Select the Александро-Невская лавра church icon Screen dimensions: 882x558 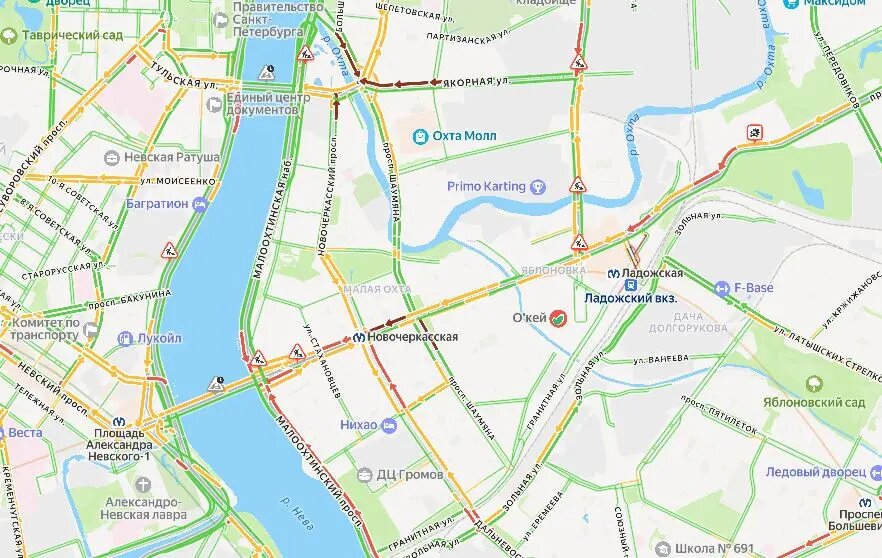[143, 484]
